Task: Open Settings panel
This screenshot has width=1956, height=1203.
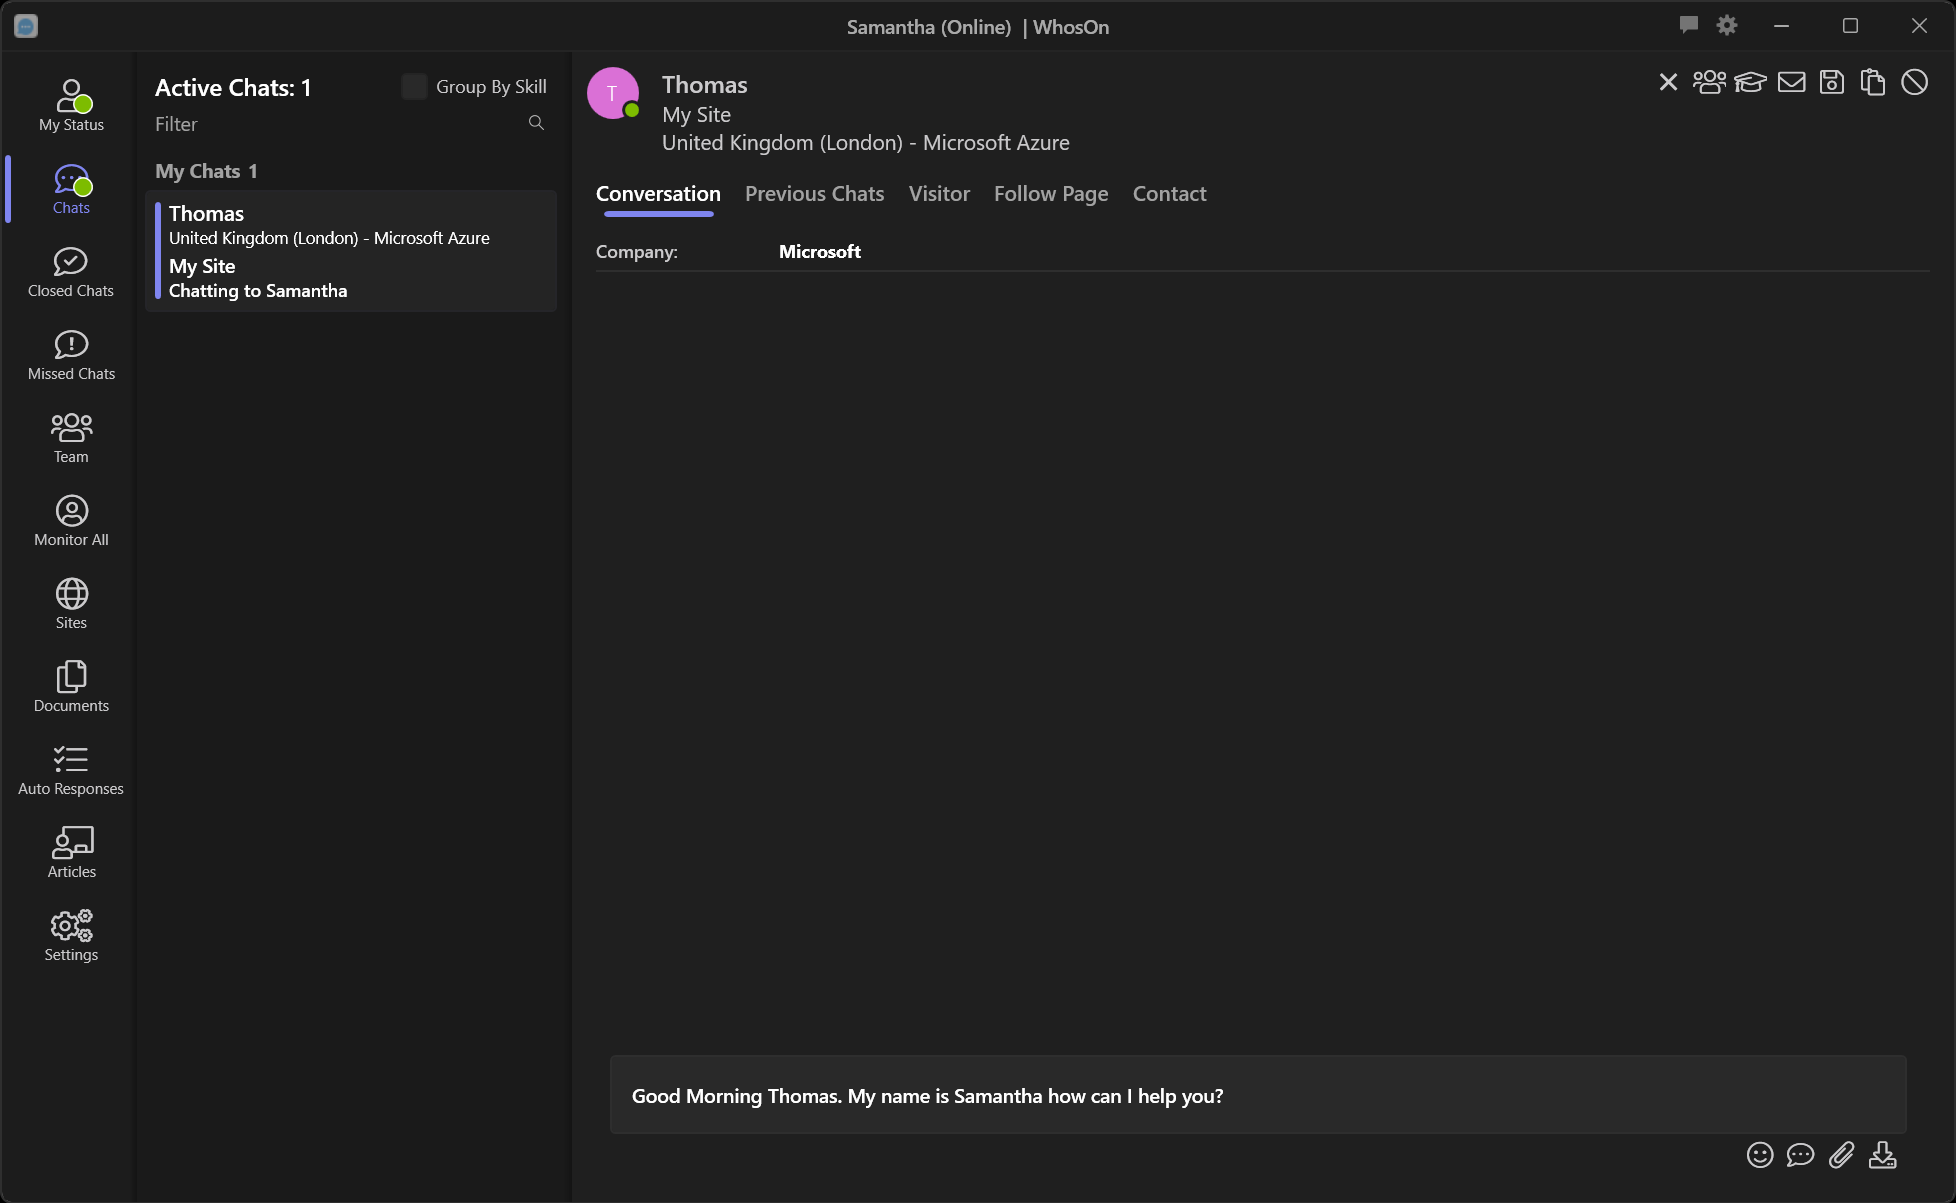Action: 70,935
